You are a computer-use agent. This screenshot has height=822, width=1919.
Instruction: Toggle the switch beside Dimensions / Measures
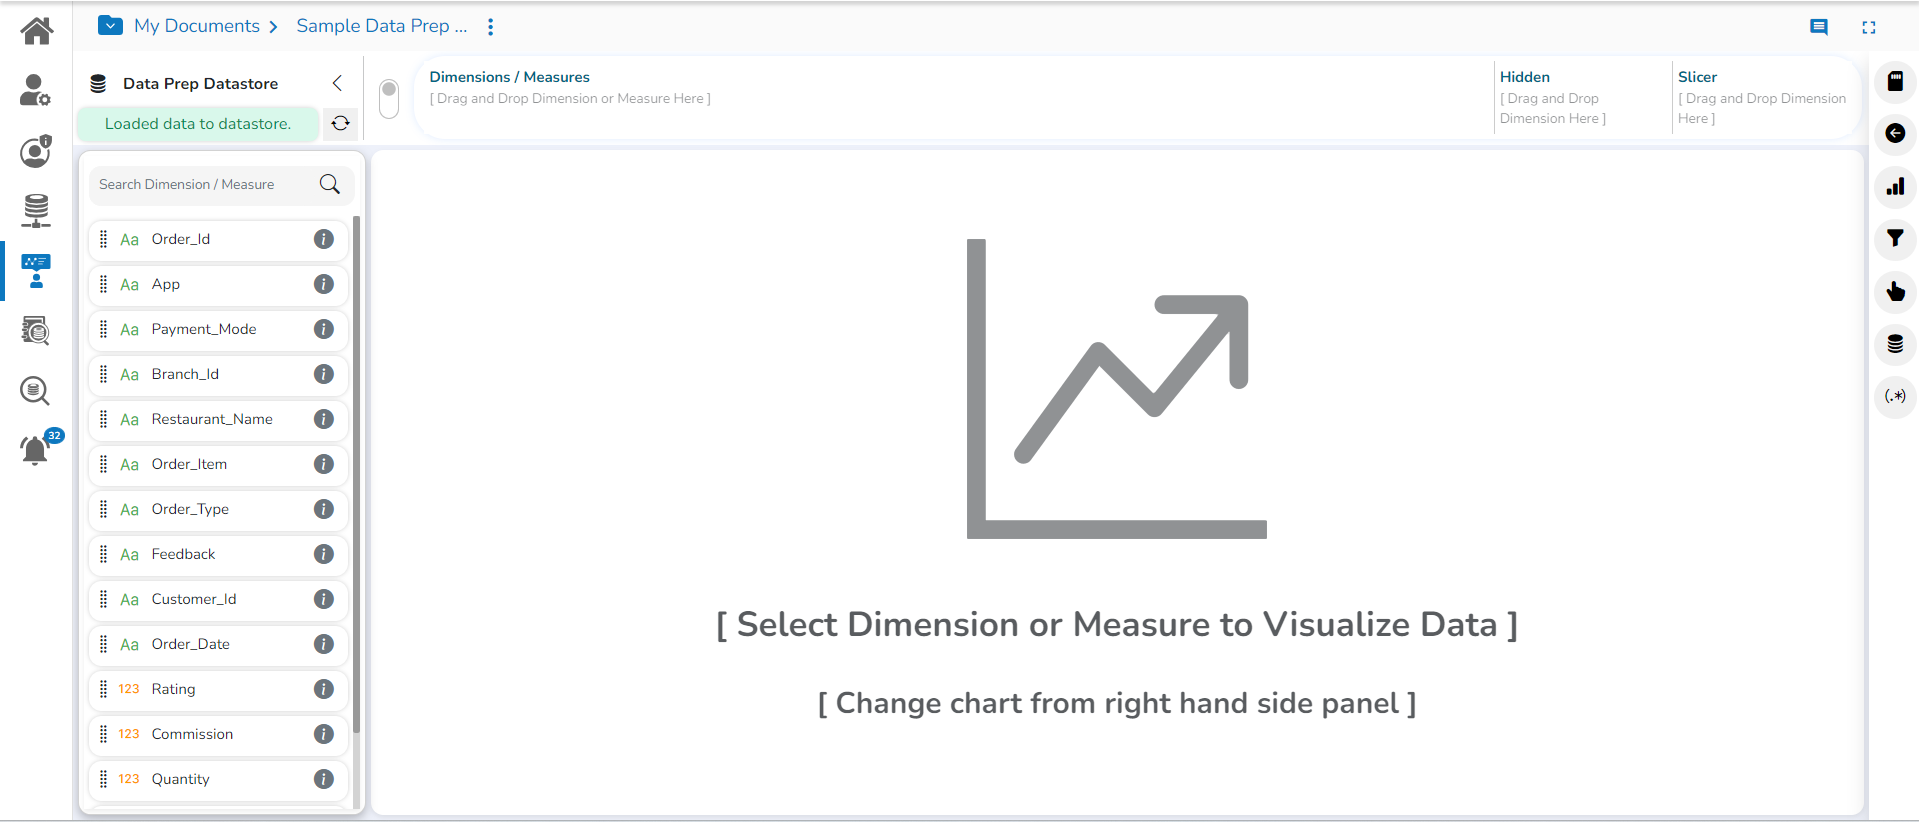point(389,98)
